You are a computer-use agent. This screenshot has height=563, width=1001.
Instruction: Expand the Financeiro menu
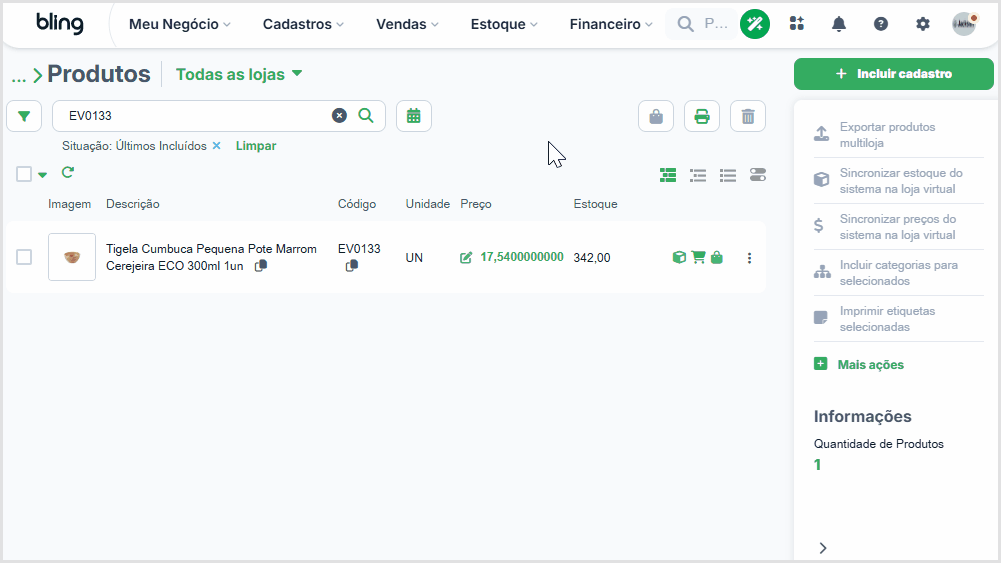click(611, 24)
